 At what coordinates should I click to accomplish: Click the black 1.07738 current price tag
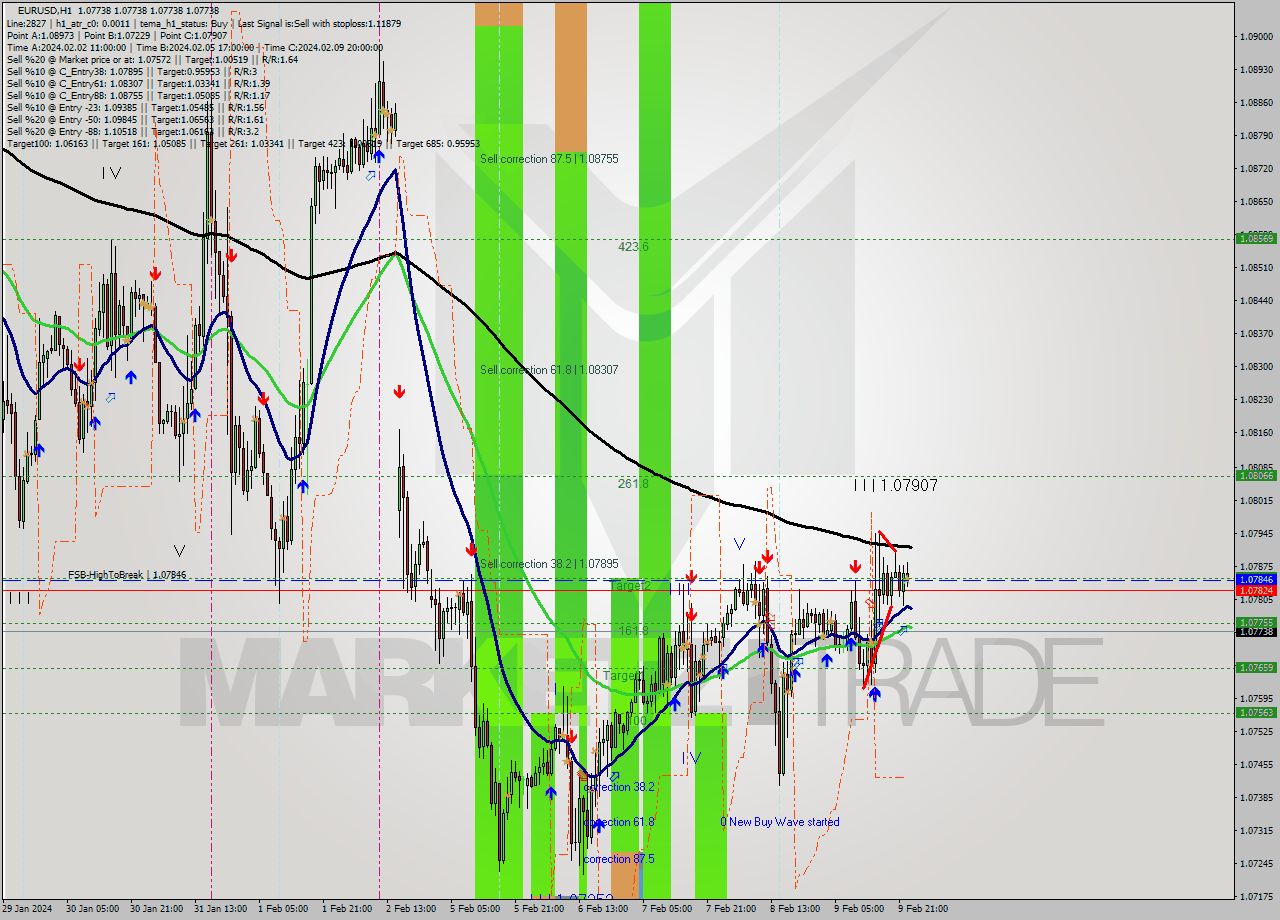click(1256, 632)
